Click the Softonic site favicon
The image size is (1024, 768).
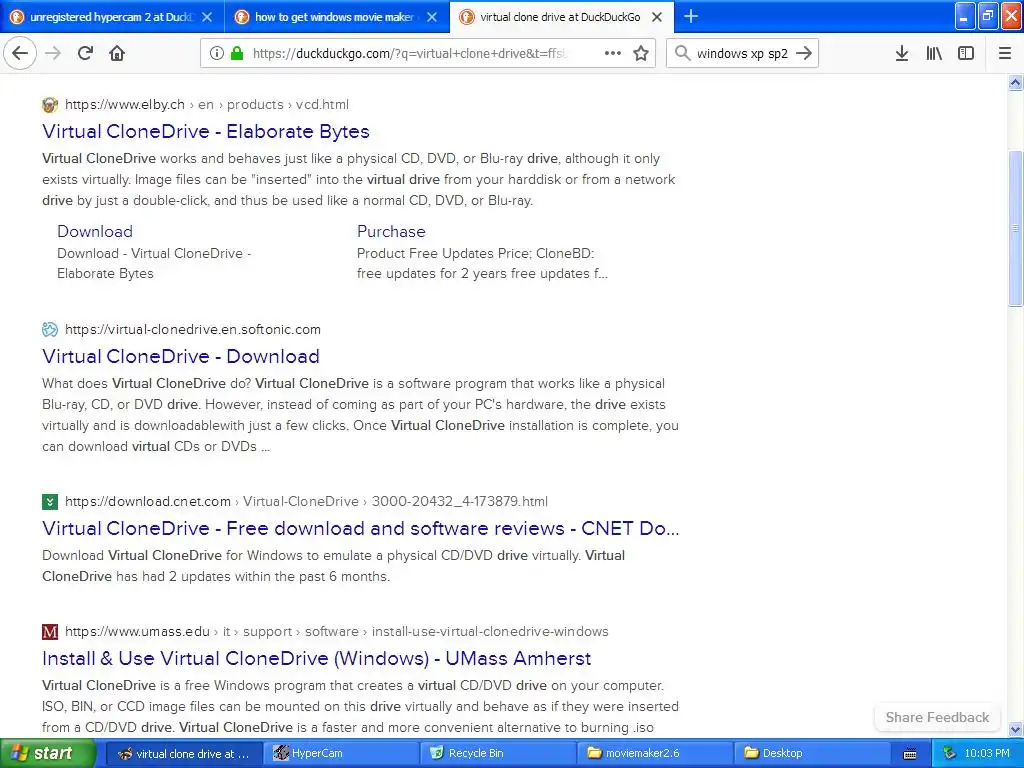[50, 329]
